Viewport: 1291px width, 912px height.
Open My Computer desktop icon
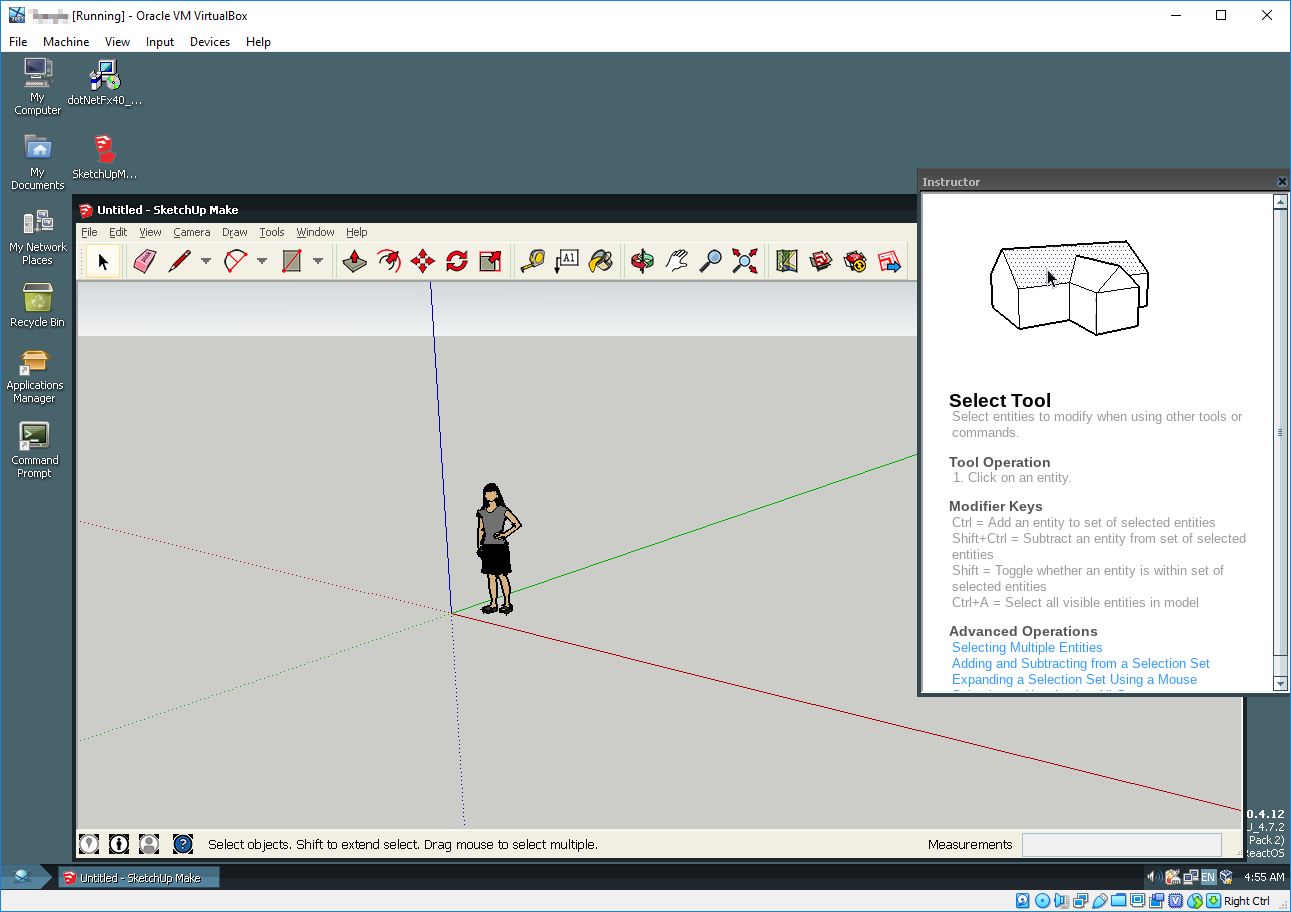38,87
